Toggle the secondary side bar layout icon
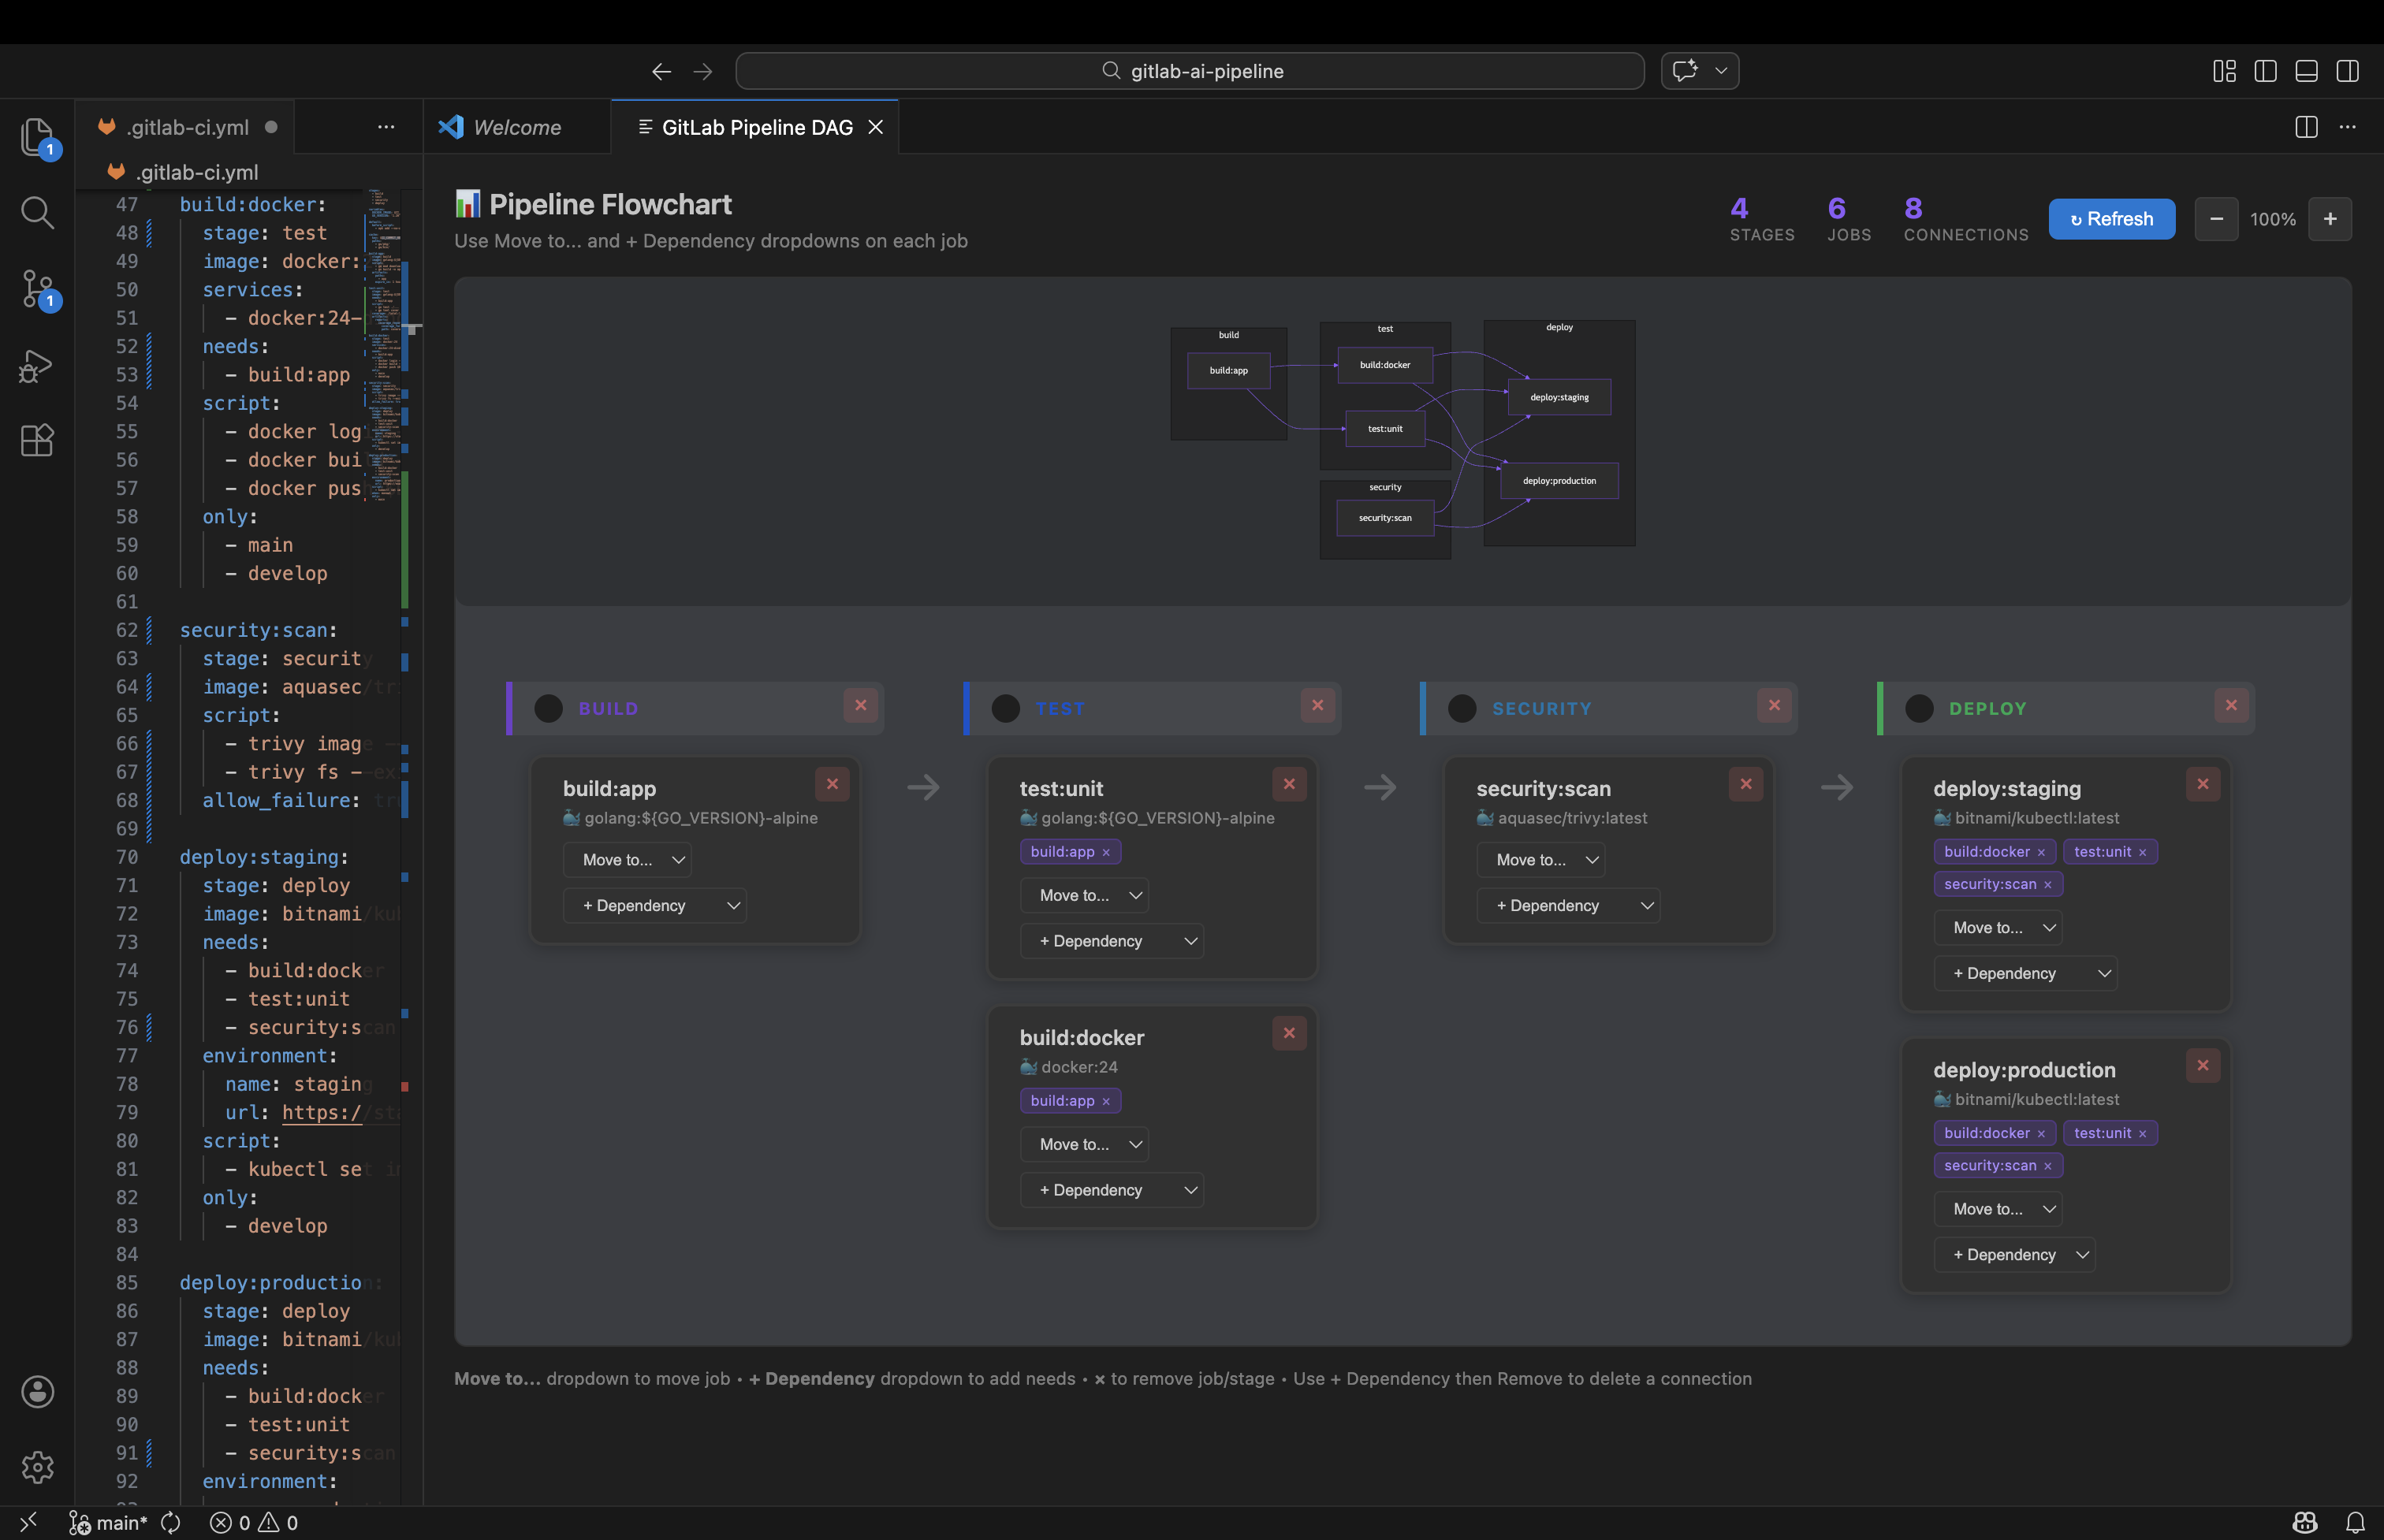The image size is (2384, 1540). [2347, 71]
